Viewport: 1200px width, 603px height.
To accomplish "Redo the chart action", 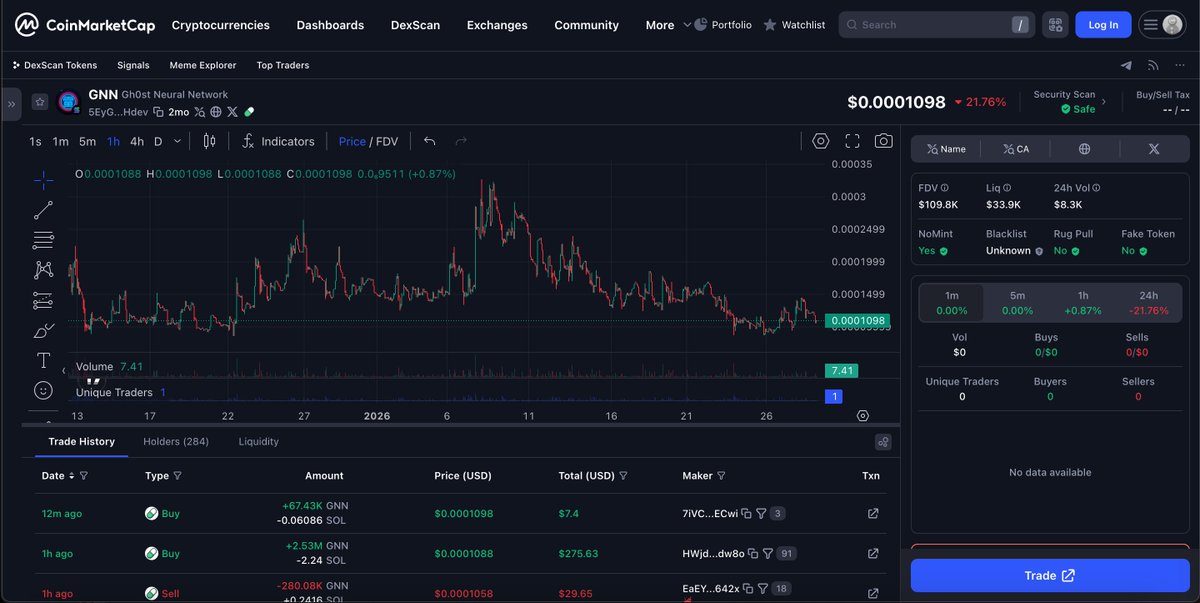I will pos(461,141).
